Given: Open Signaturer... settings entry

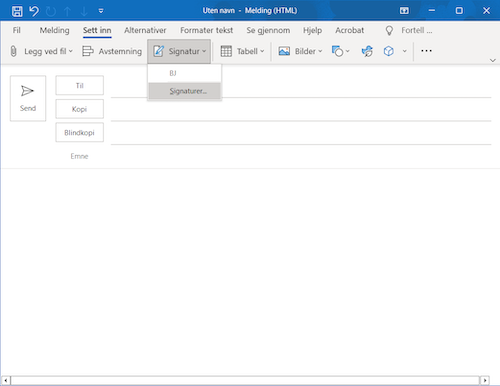Looking at the screenshot, I should click(x=184, y=91).
